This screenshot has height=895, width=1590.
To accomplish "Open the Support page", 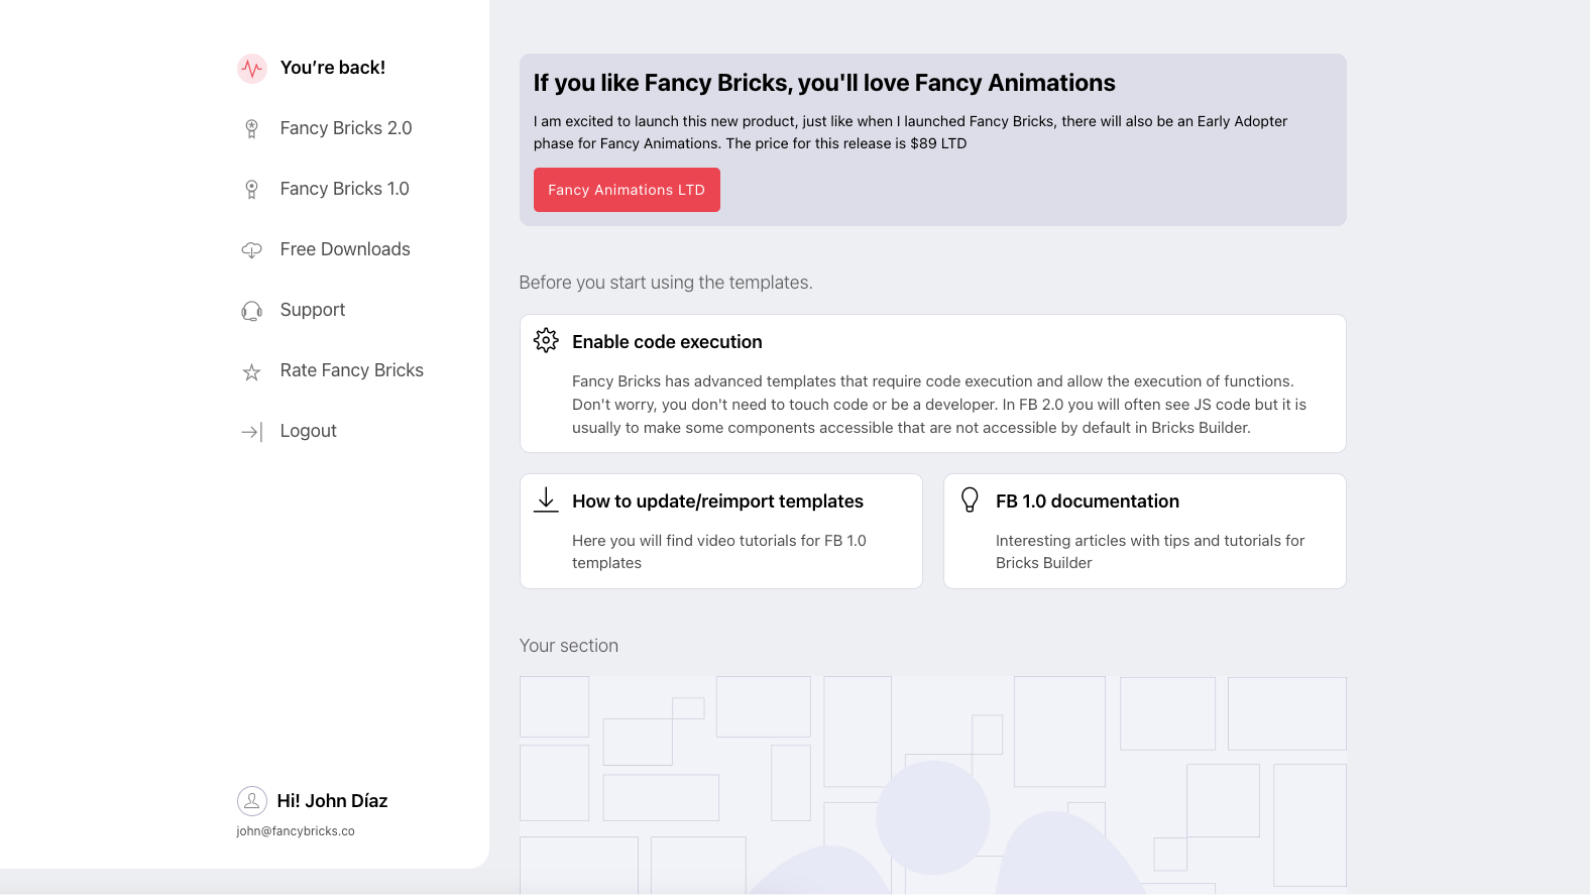I will pos(313,310).
